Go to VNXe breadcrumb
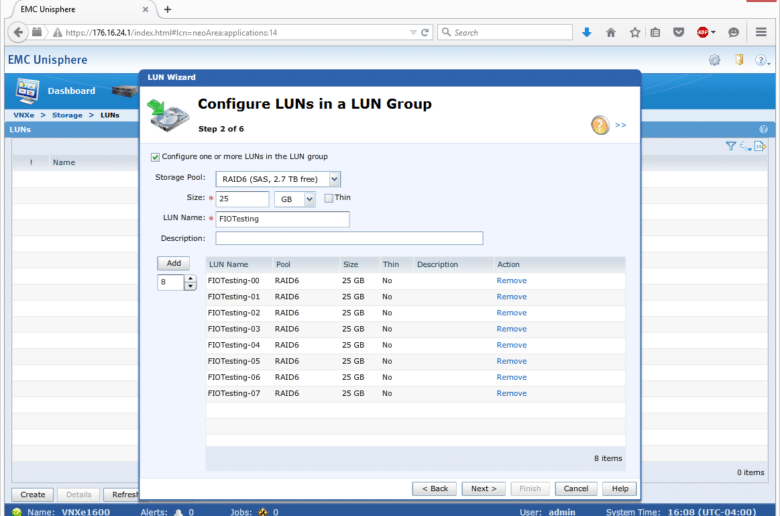 click(x=24, y=115)
